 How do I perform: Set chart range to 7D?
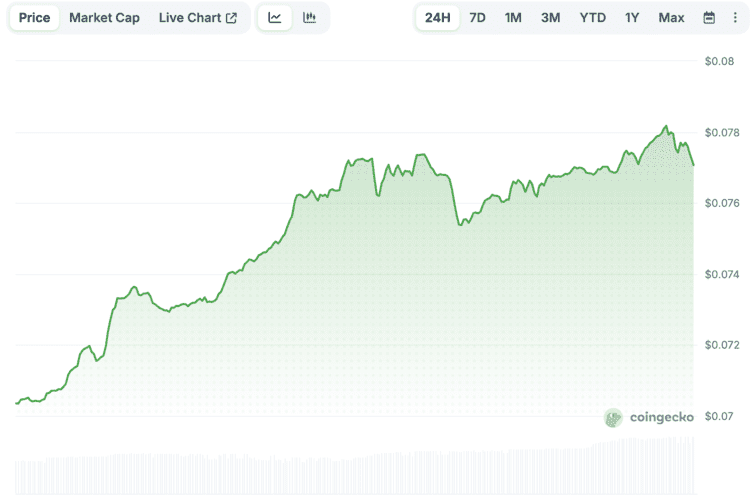pos(477,18)
